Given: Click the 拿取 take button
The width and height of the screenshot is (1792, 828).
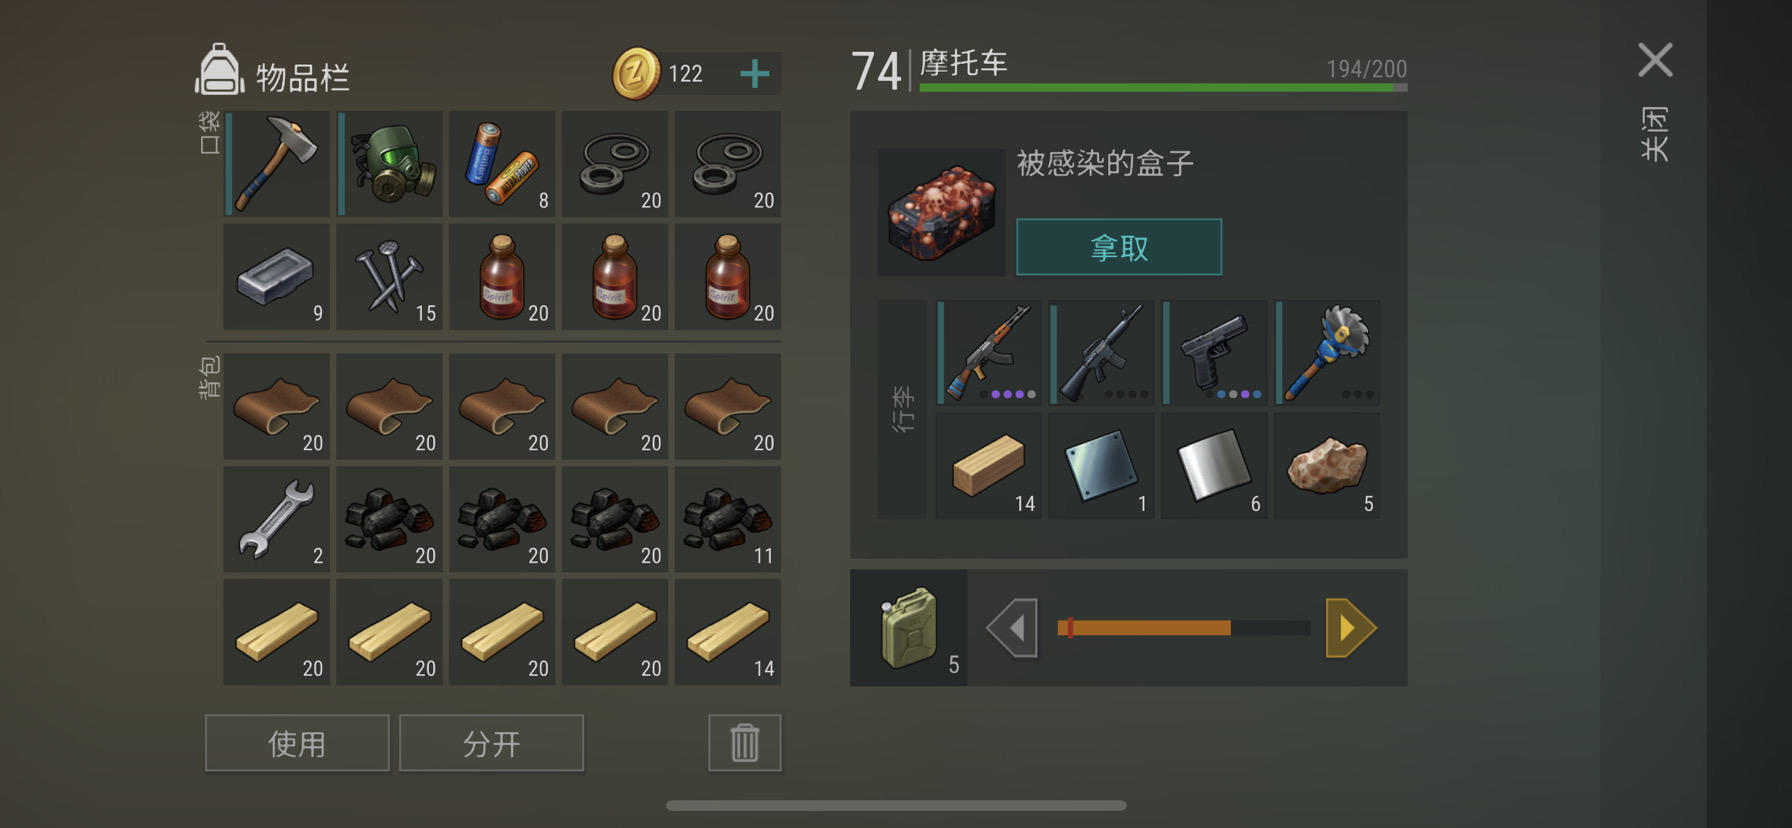Looking at the screenshot, I should pyautogui.click(x=1119, y=247).
